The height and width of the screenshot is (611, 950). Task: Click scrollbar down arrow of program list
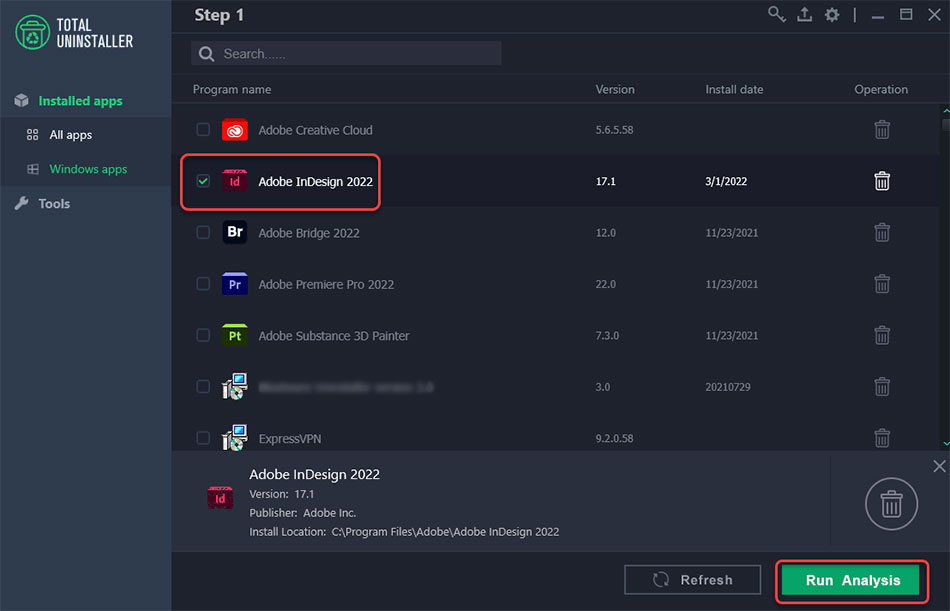[946, 444]
